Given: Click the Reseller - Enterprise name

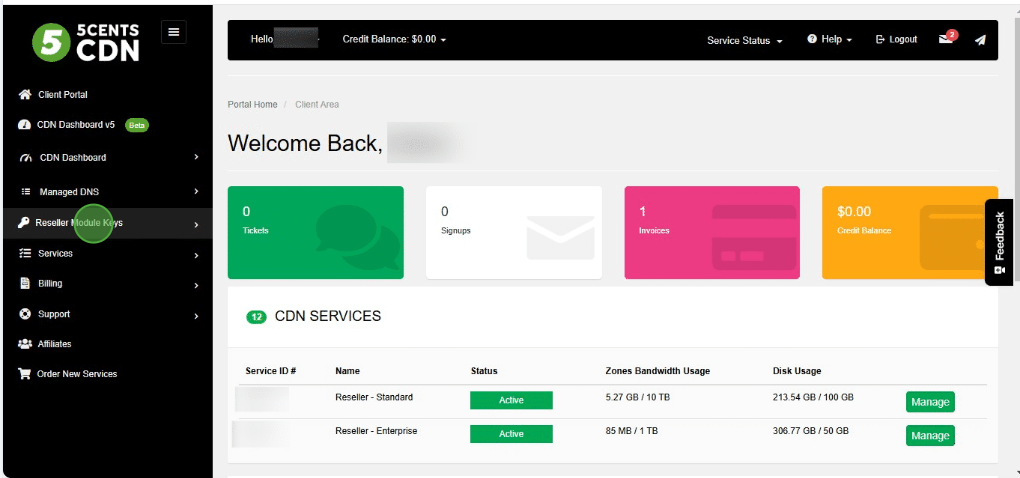Looking at the screenshot, I should point(376,431).
